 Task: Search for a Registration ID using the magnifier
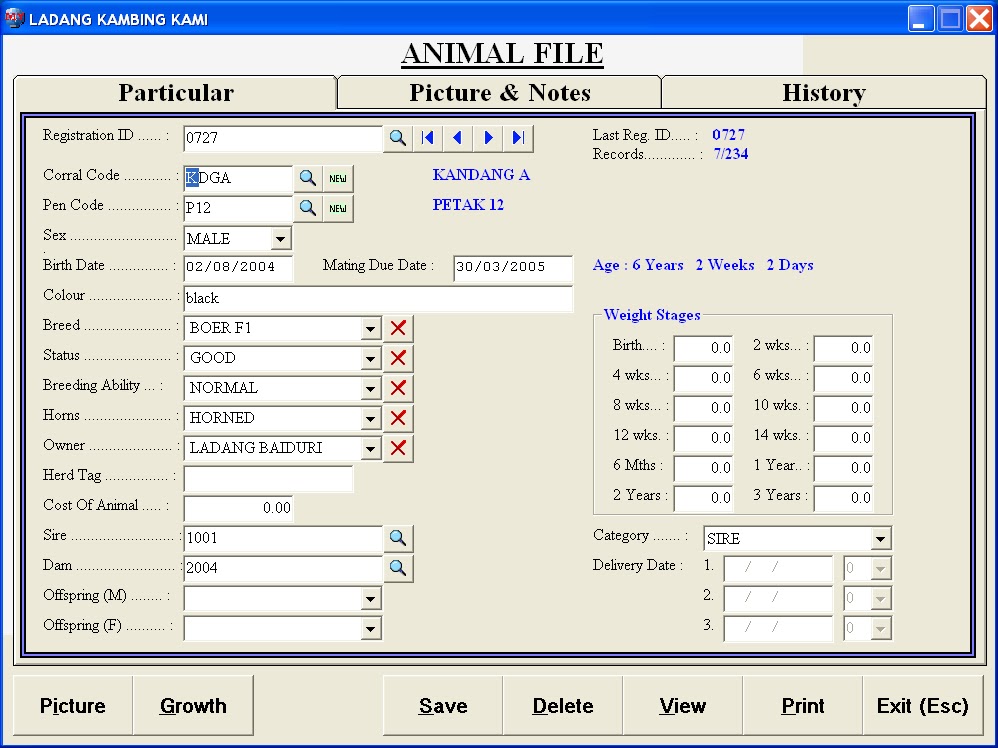click(x=399, y=137)
